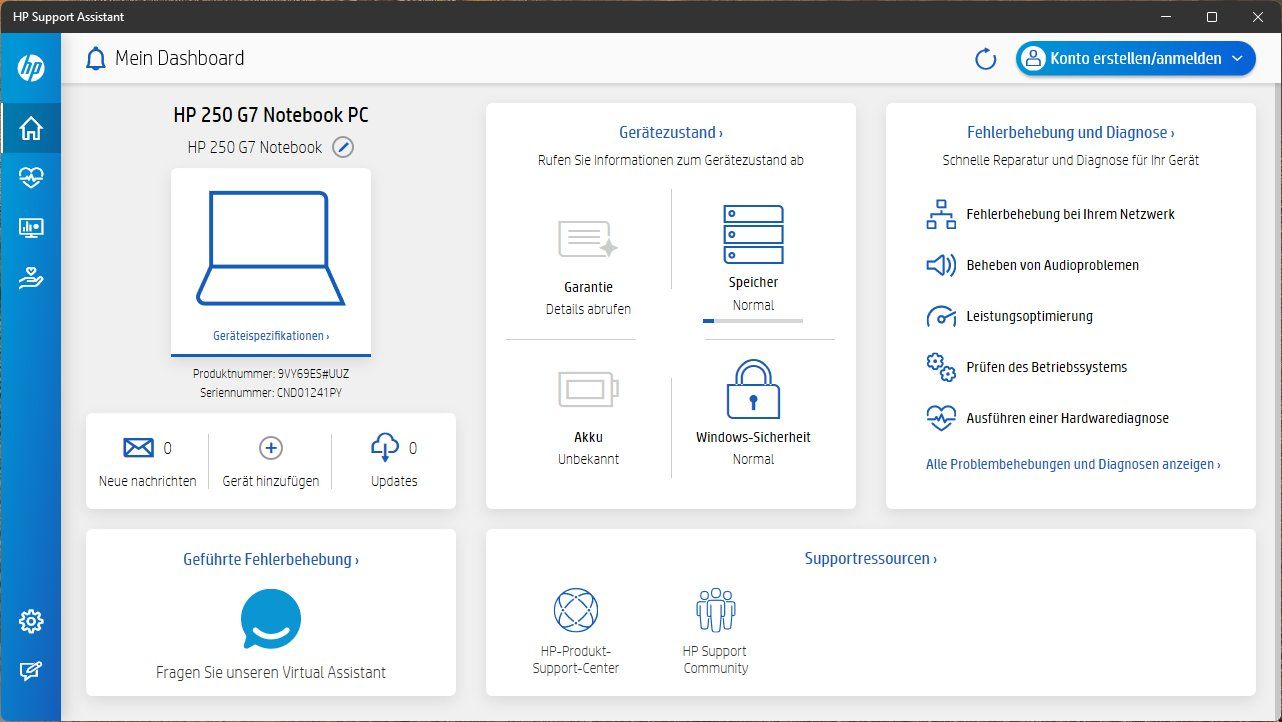This screenshot has width=1282, height=722.
Task: Click the Updates label
Action: coord(394,481)
